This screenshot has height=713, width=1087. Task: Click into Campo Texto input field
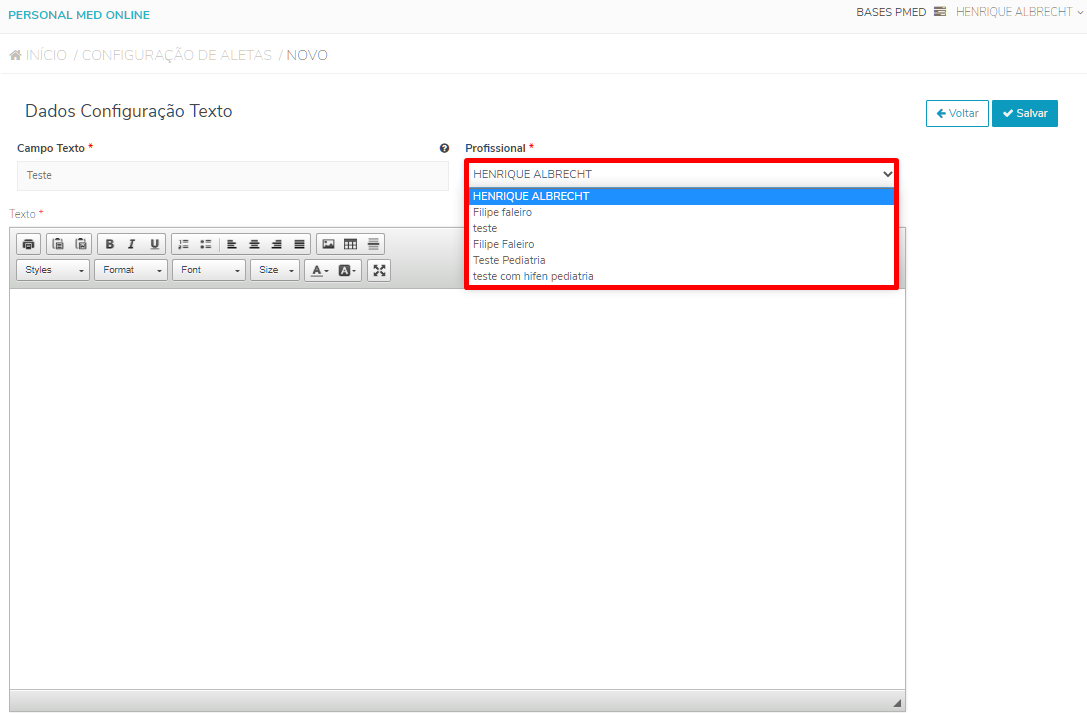pos(232,176)
